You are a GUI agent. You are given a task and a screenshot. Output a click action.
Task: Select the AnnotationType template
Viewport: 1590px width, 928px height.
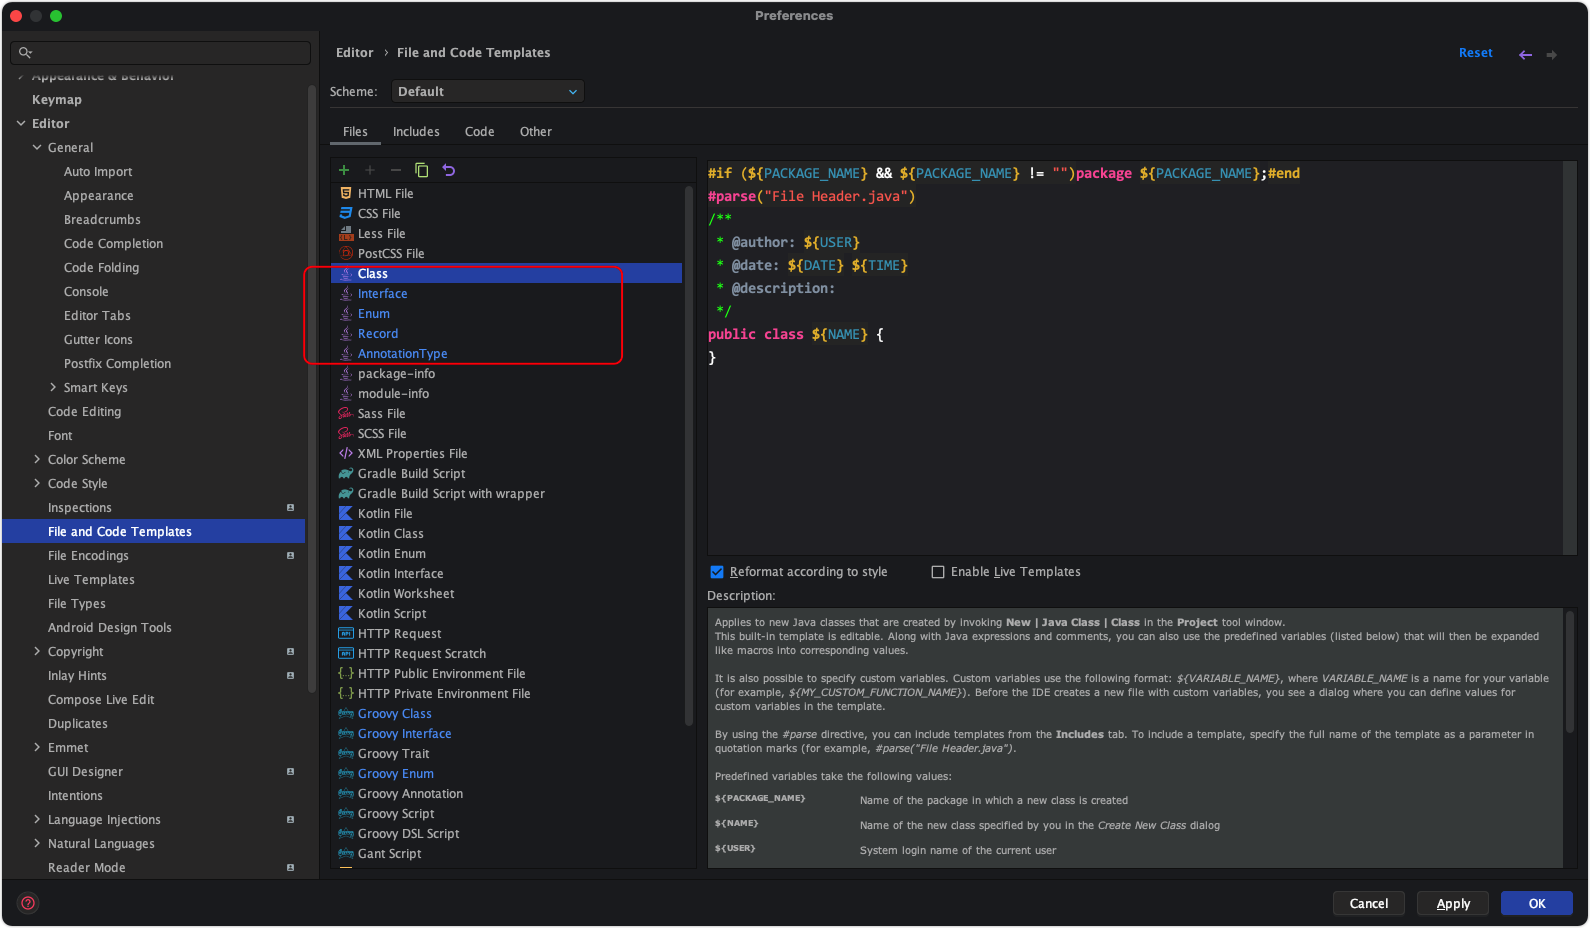tap(402, 354)
